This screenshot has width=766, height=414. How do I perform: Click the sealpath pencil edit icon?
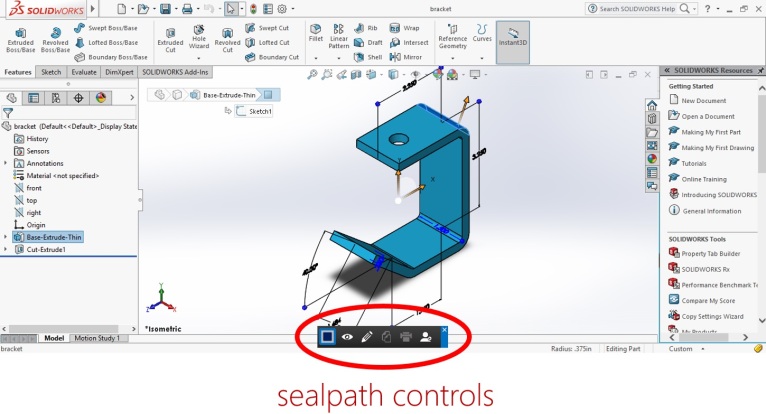point(366,337)
